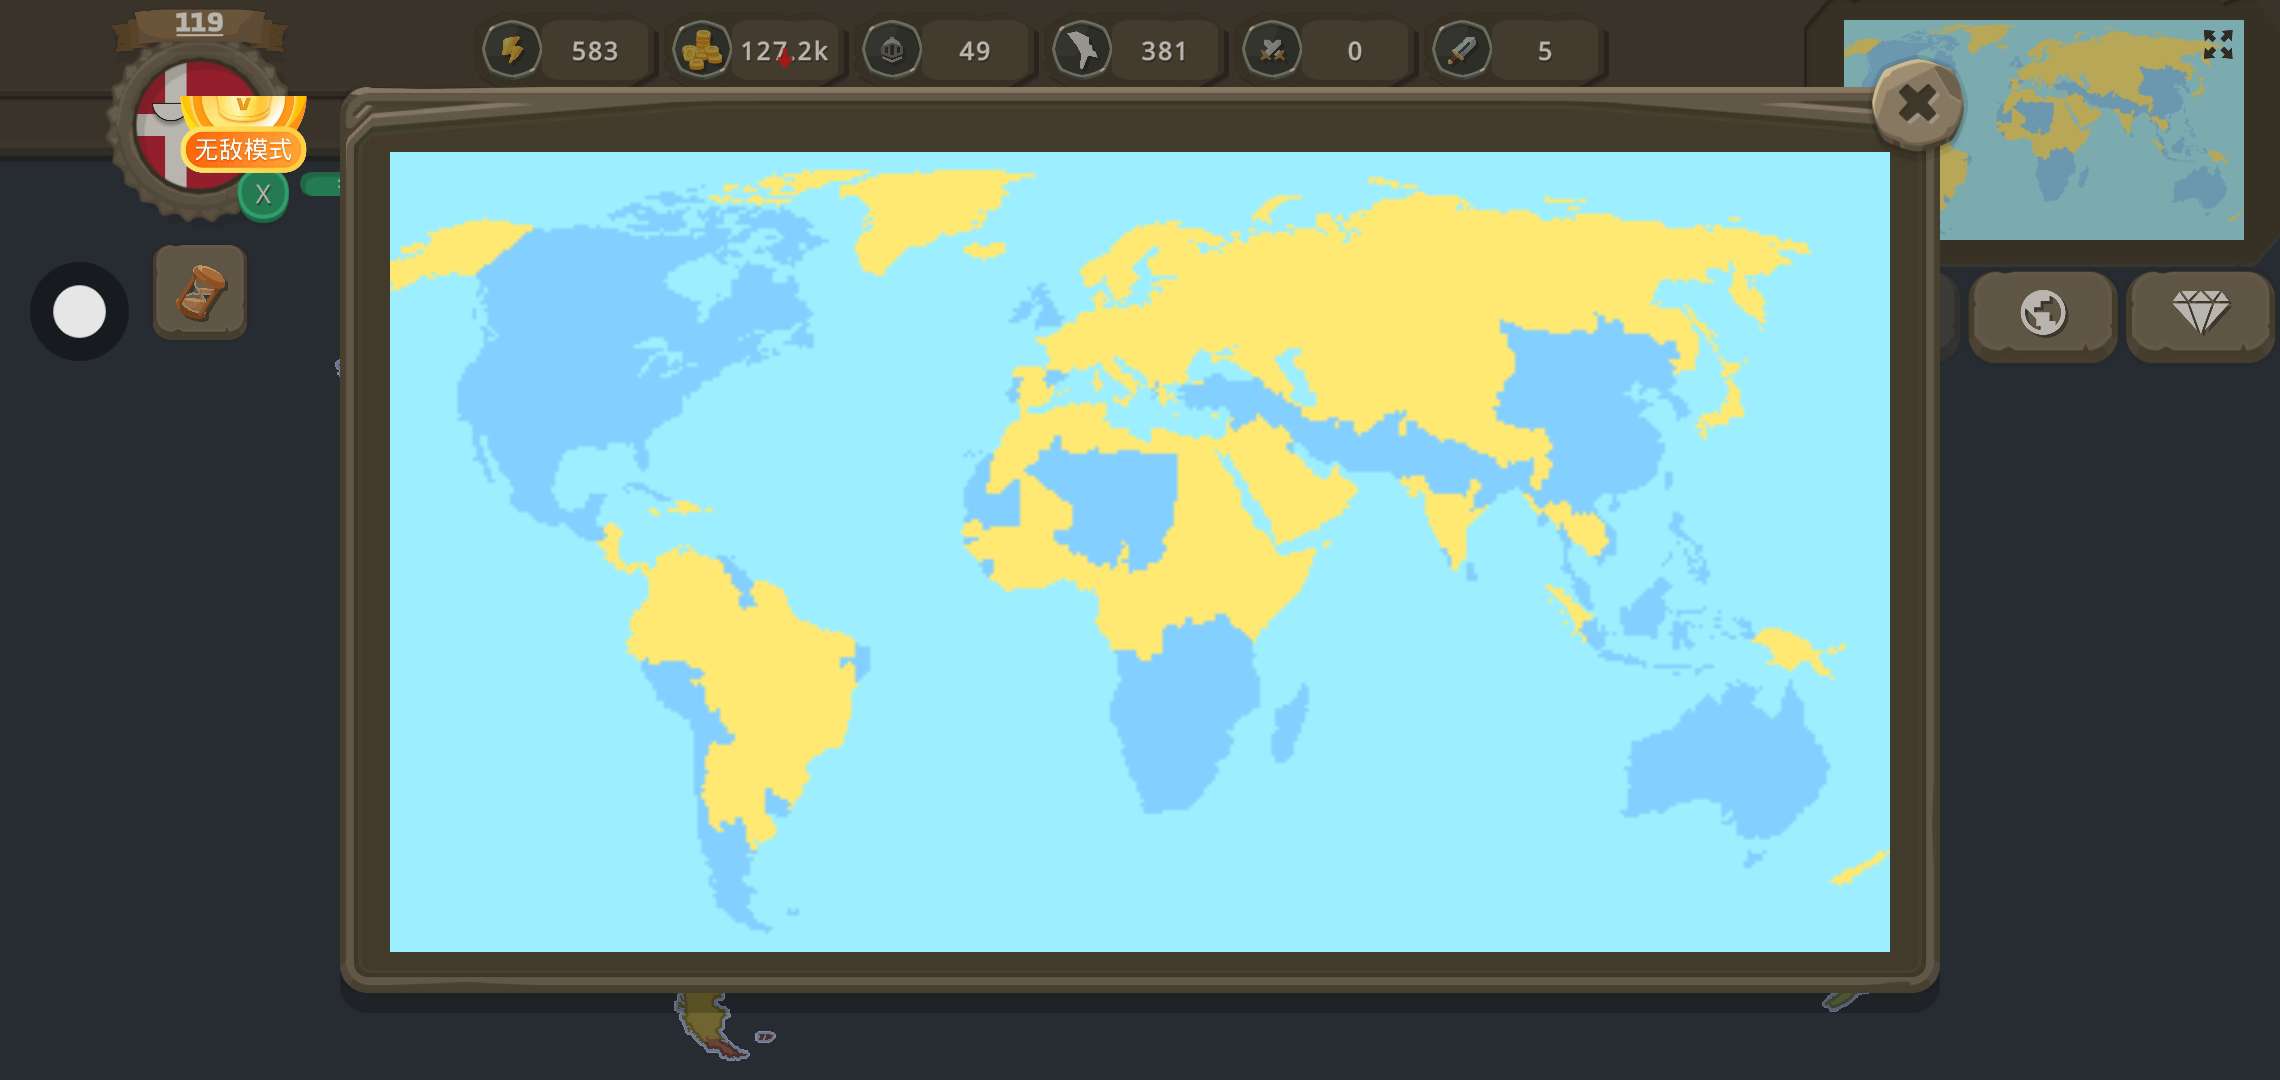Viewport: 2280px width, 1080px height.
Task: Open the diamond shop button
Action: [x=2200, y=313]
